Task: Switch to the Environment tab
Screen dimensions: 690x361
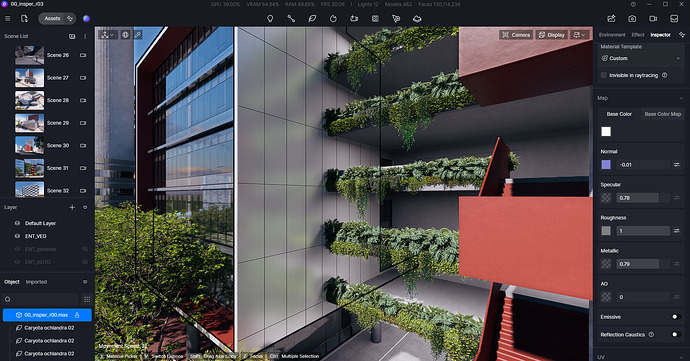Action: click(x=612, y=35)
